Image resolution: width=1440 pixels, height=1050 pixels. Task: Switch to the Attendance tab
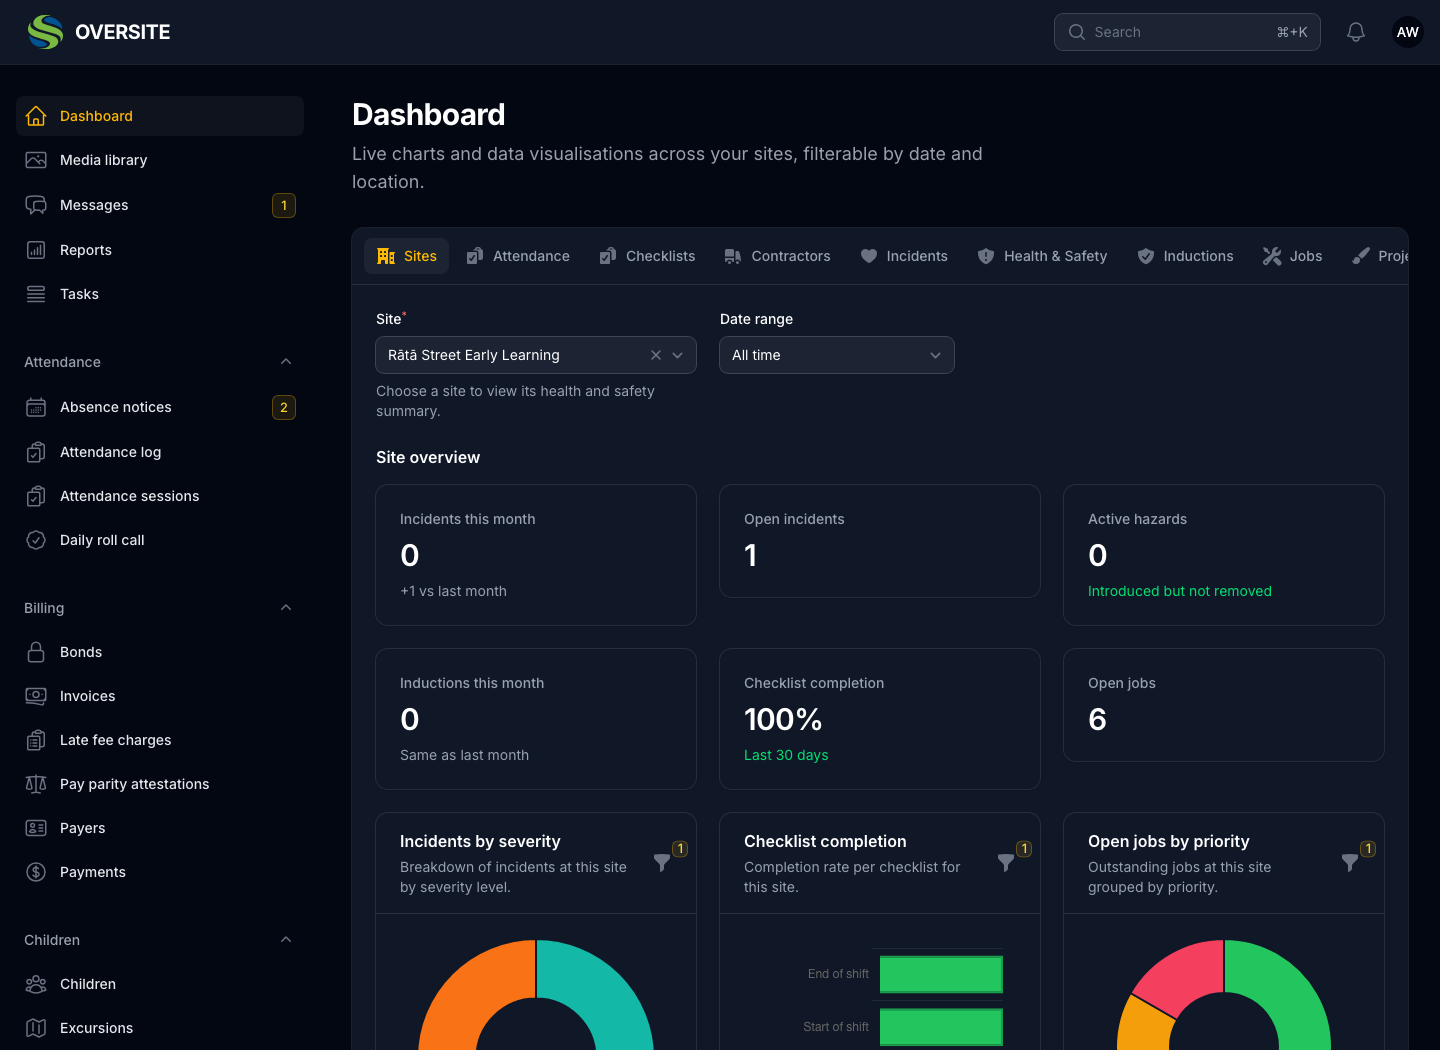click(518, 256)
